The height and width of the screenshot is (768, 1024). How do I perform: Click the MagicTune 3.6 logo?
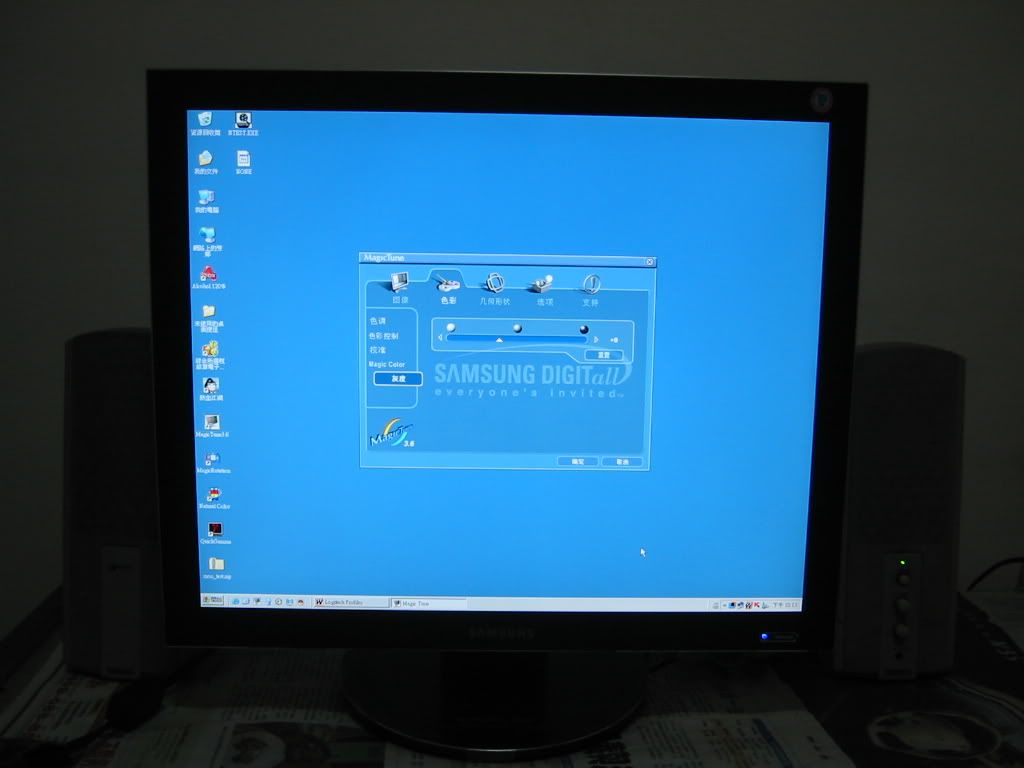391,433
